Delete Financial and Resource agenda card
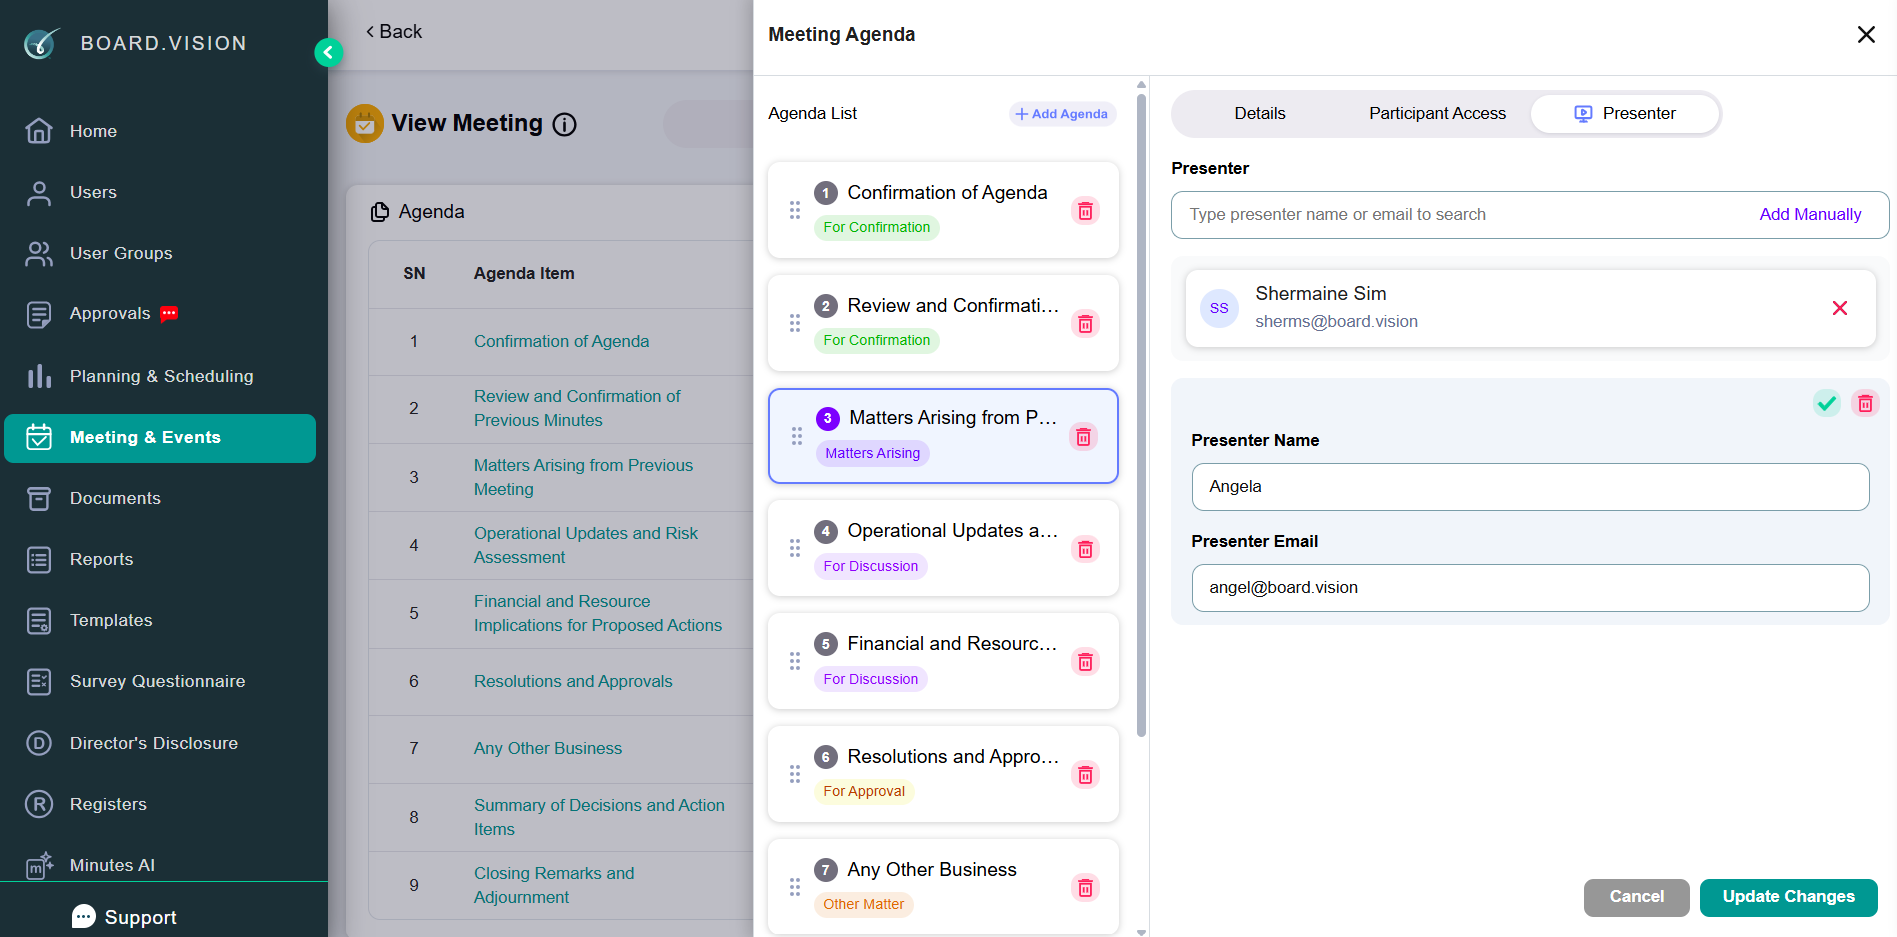The image size is (1897, 937). click(x=1085, y=662)
